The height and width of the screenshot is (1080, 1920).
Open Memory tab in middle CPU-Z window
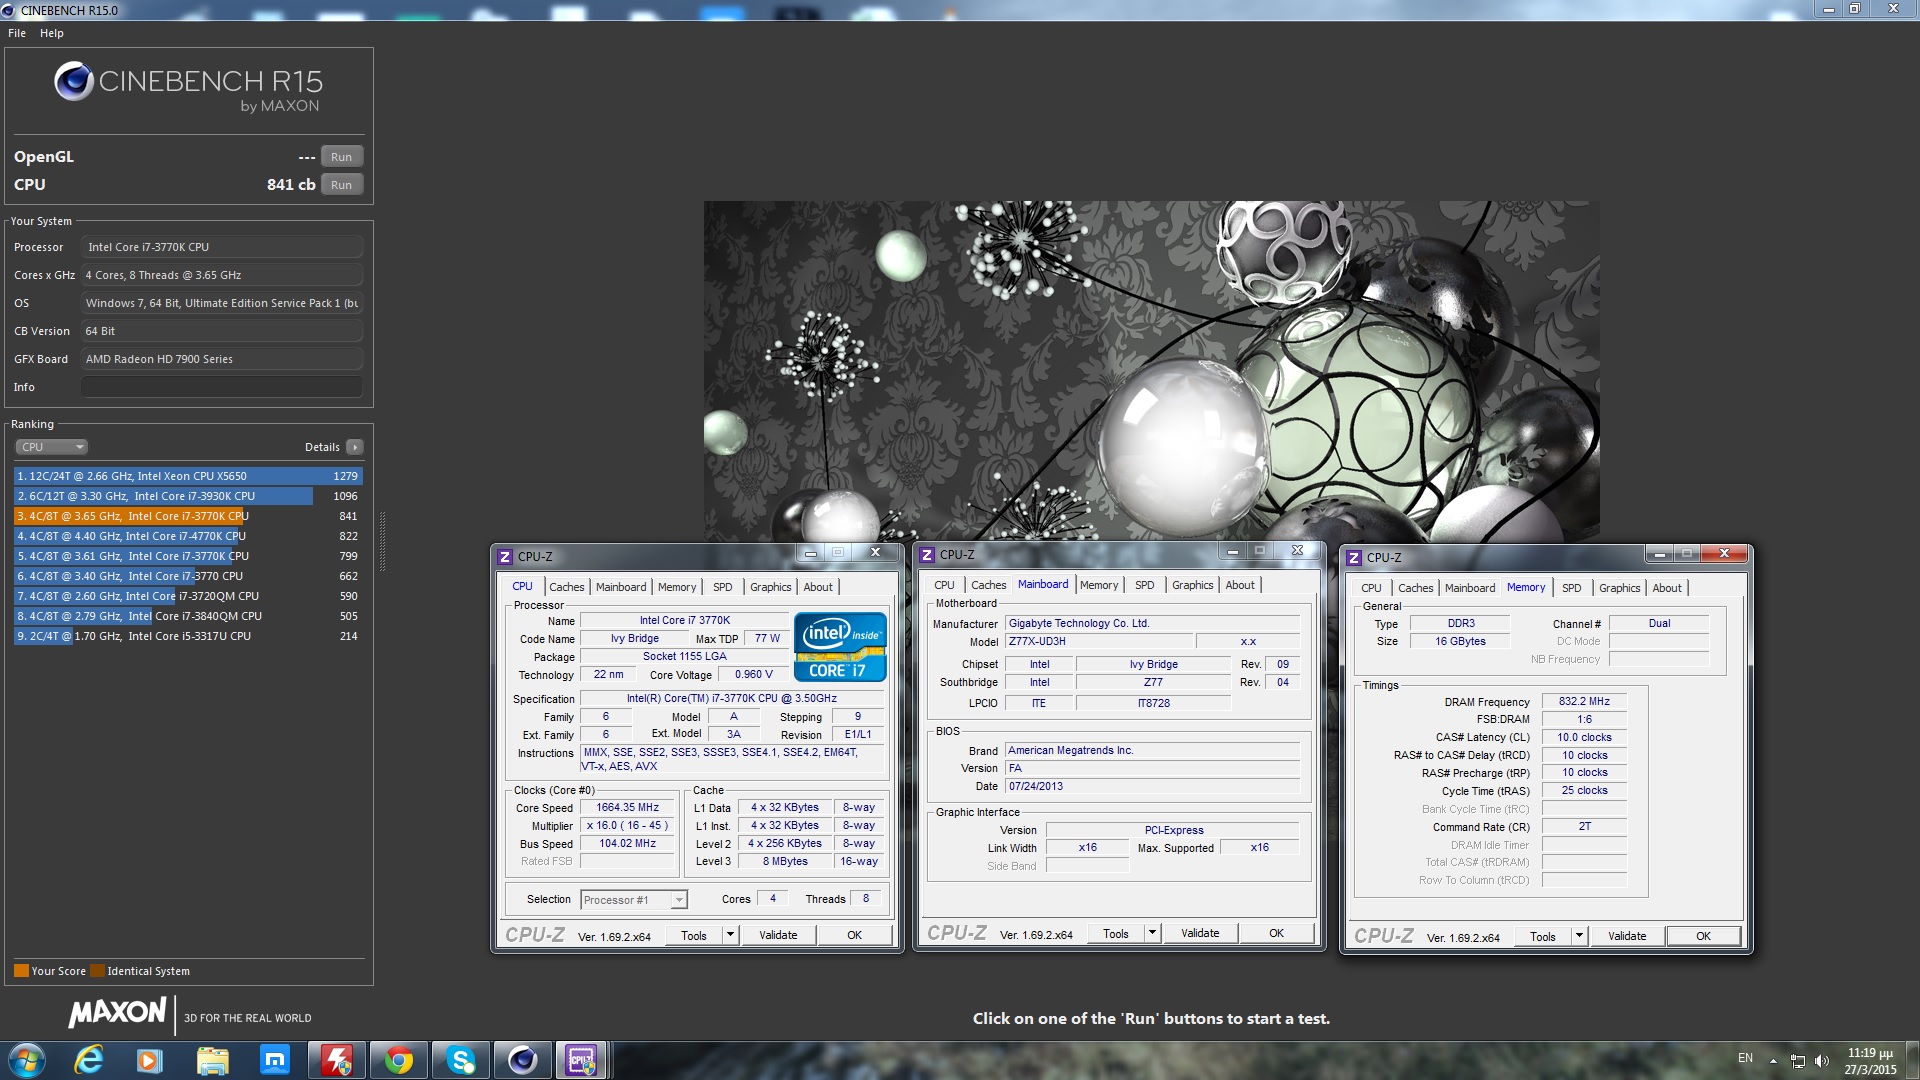1099,585
